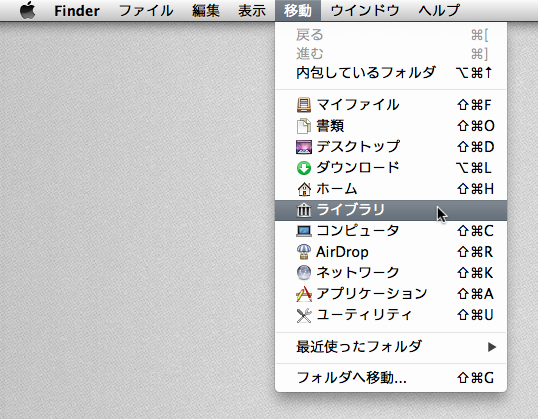
Task: Open the ファイル menu
Action: pyautogui.click(x=146, y=11)
